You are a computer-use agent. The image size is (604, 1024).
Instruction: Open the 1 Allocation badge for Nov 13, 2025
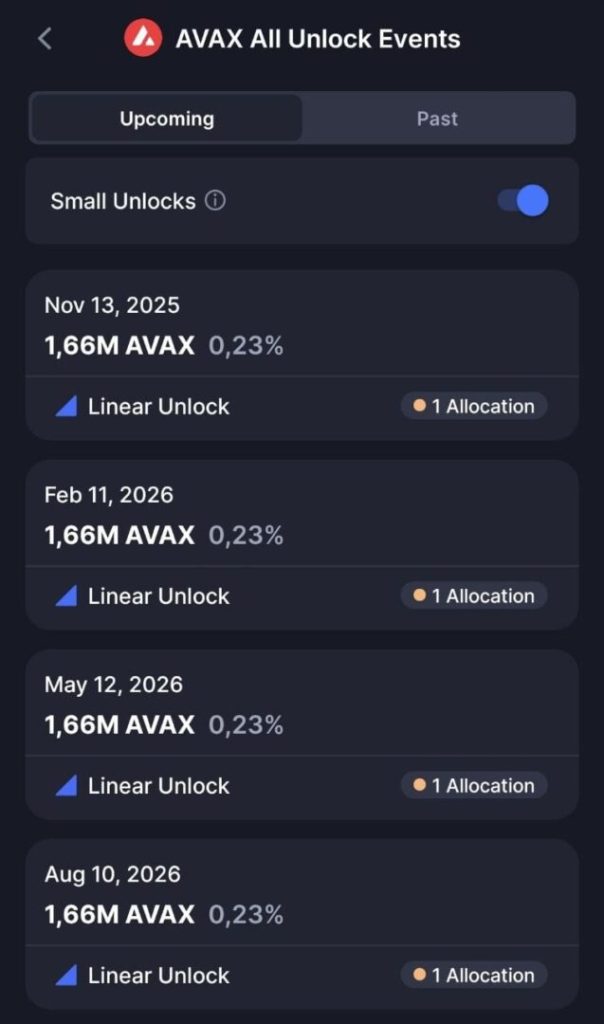474,406
